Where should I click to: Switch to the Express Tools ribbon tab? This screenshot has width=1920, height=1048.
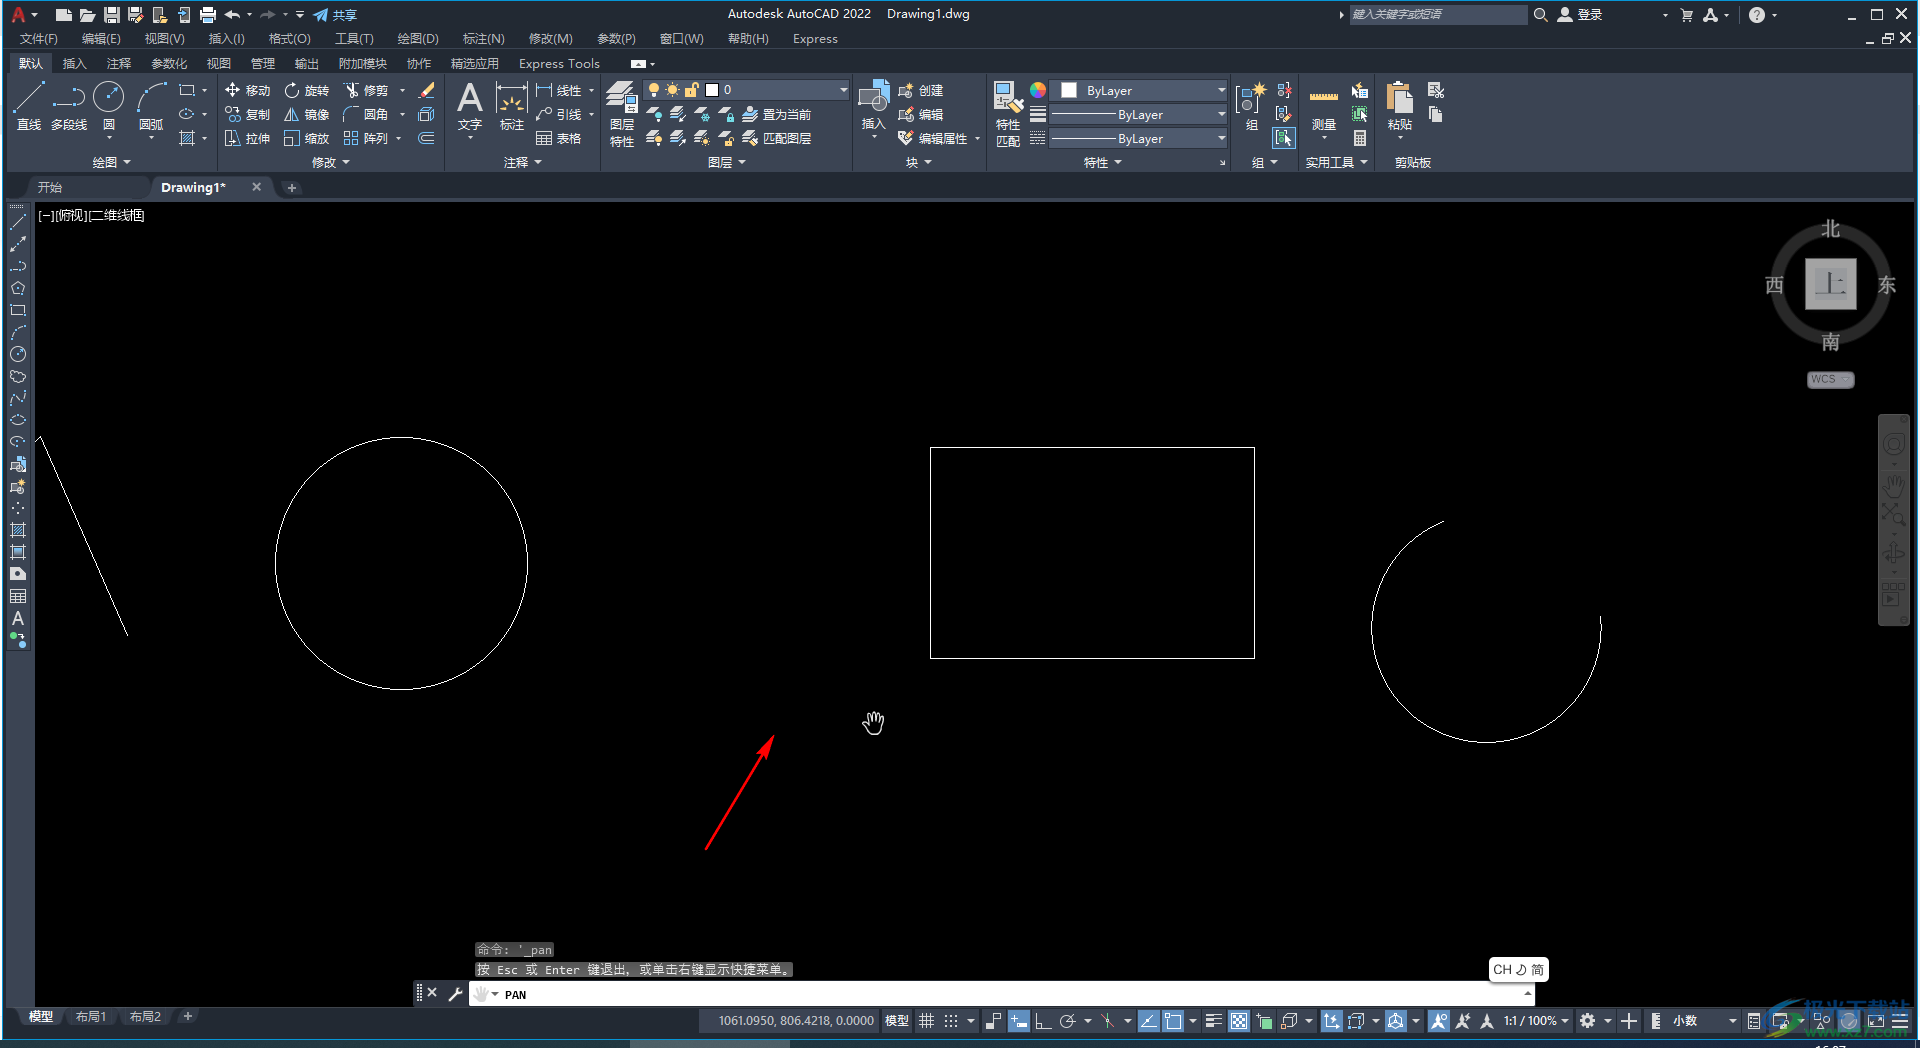pos(559,63)
